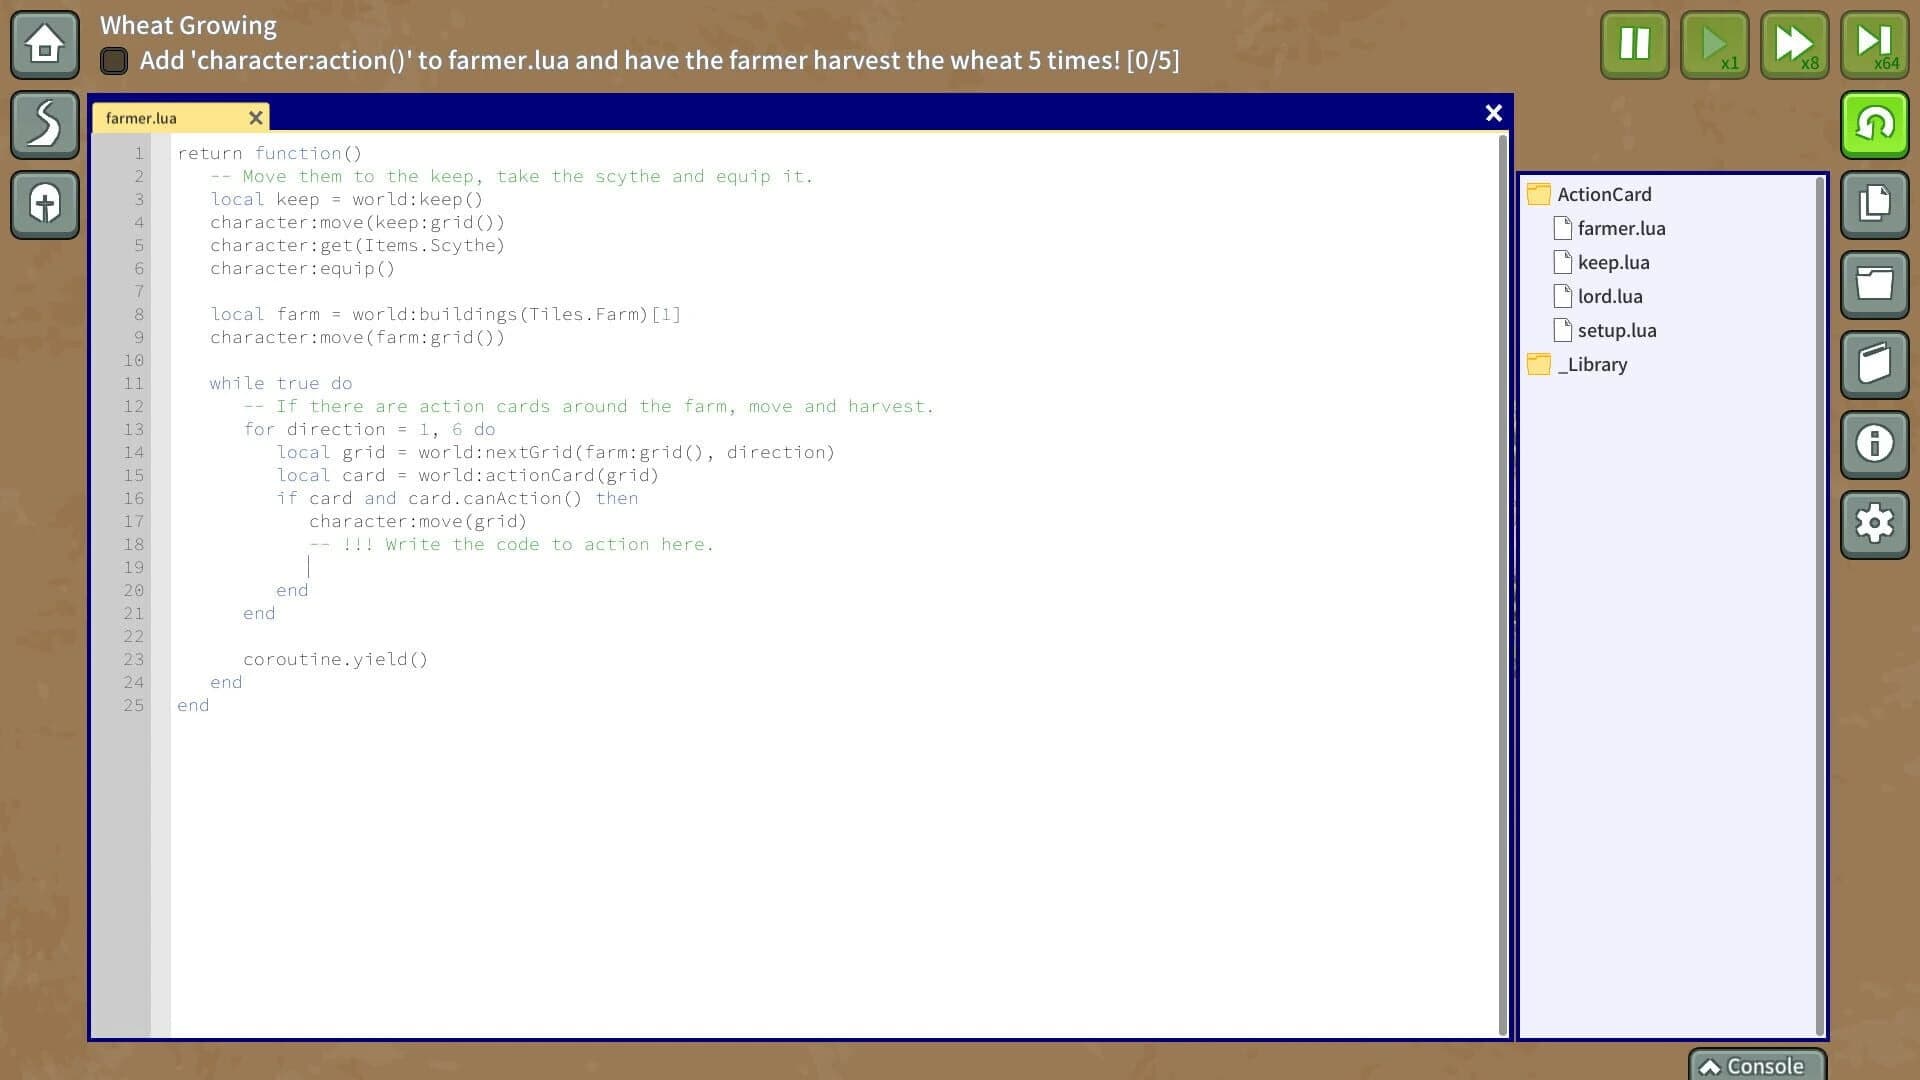The width and height of the screenshot is (1920, 1080).
Task: Pause the game simulation
Action: click(1634, 44)
